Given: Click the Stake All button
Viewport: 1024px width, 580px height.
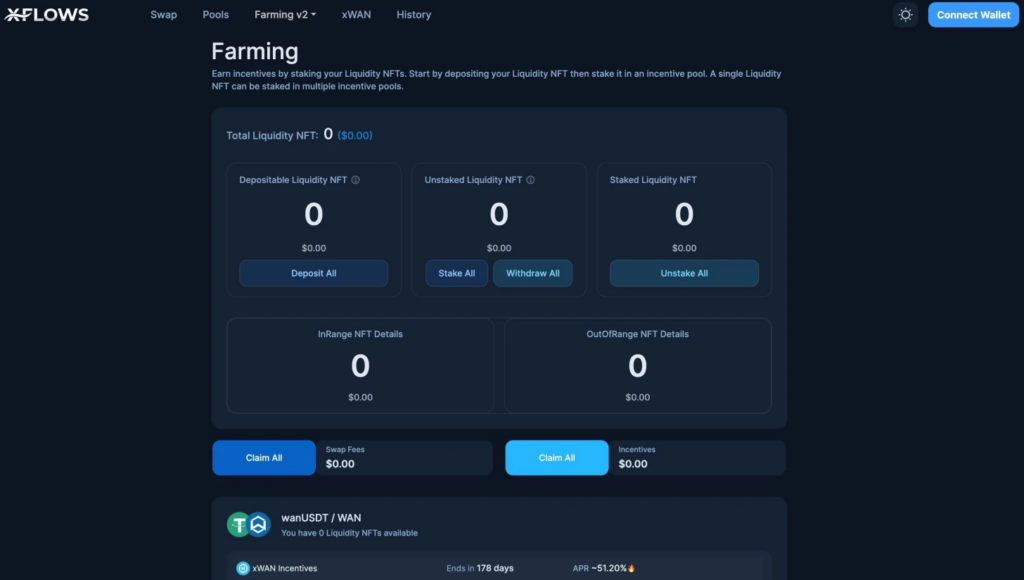Looking at the screenshot, I should coord(457,273).
